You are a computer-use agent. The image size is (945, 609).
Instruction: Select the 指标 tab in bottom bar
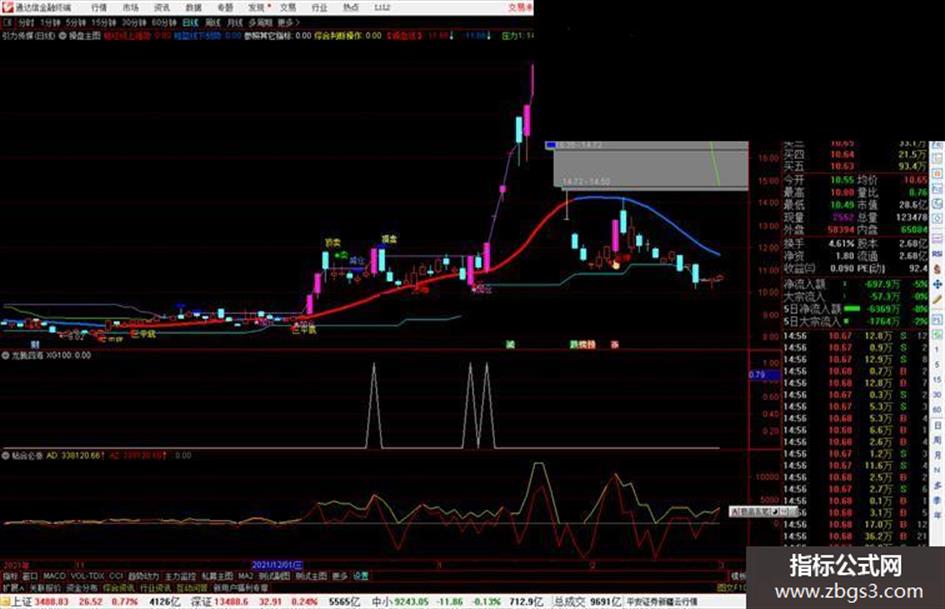[x=10, y=576]
